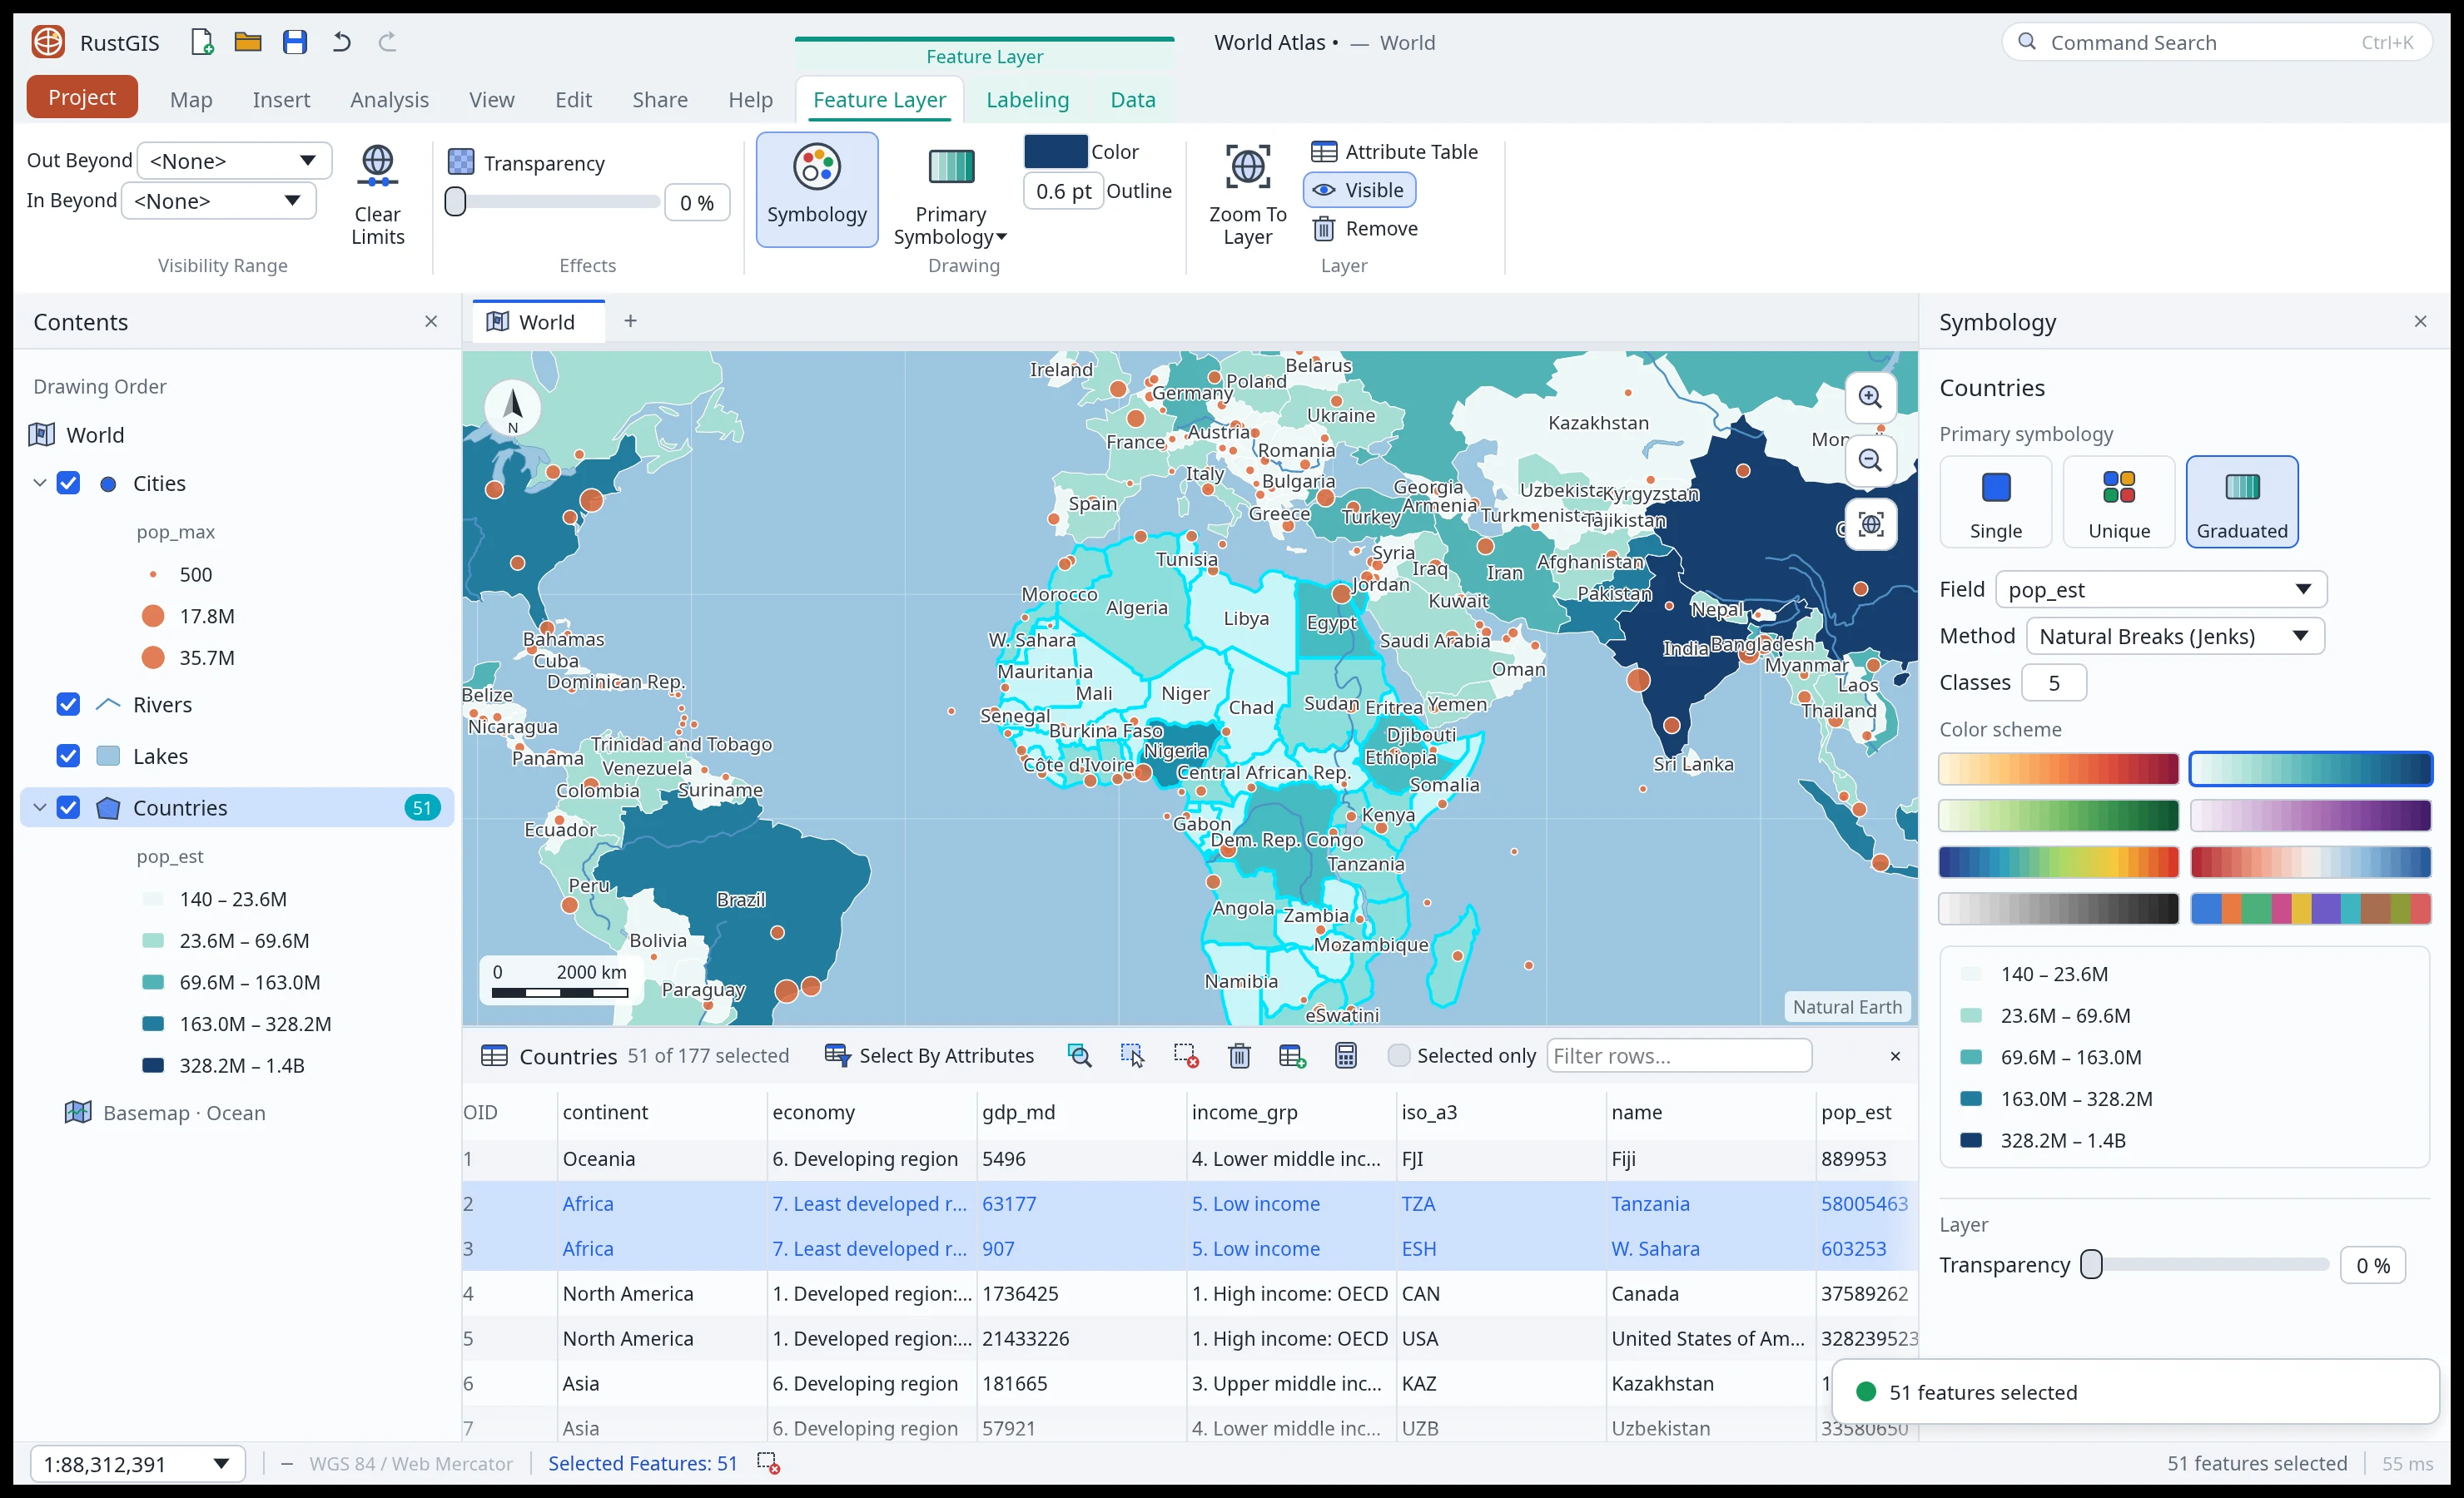This screenshot has height=1498, width=2464.
Task: Zoom out on the map
Action: [x=1870, y=461]
